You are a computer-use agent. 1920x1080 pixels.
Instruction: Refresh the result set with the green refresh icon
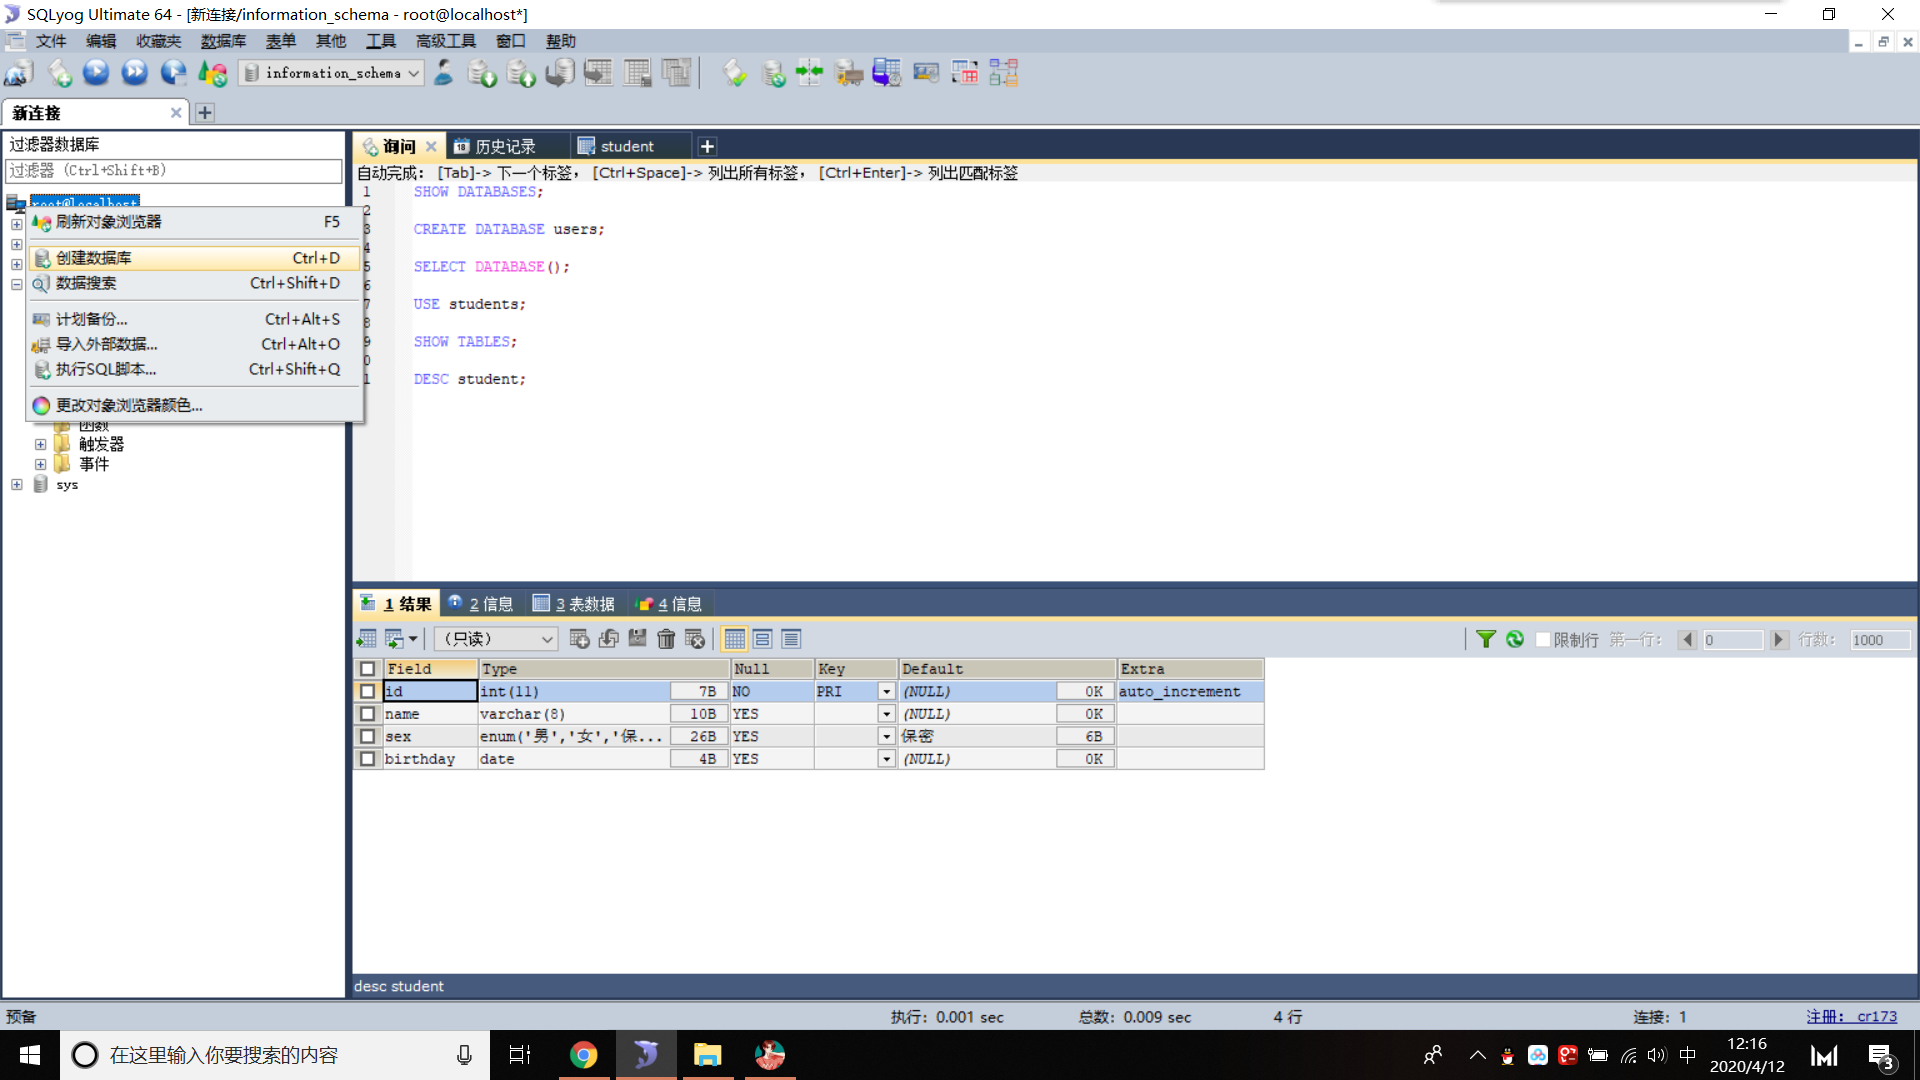click(1514, 638)
